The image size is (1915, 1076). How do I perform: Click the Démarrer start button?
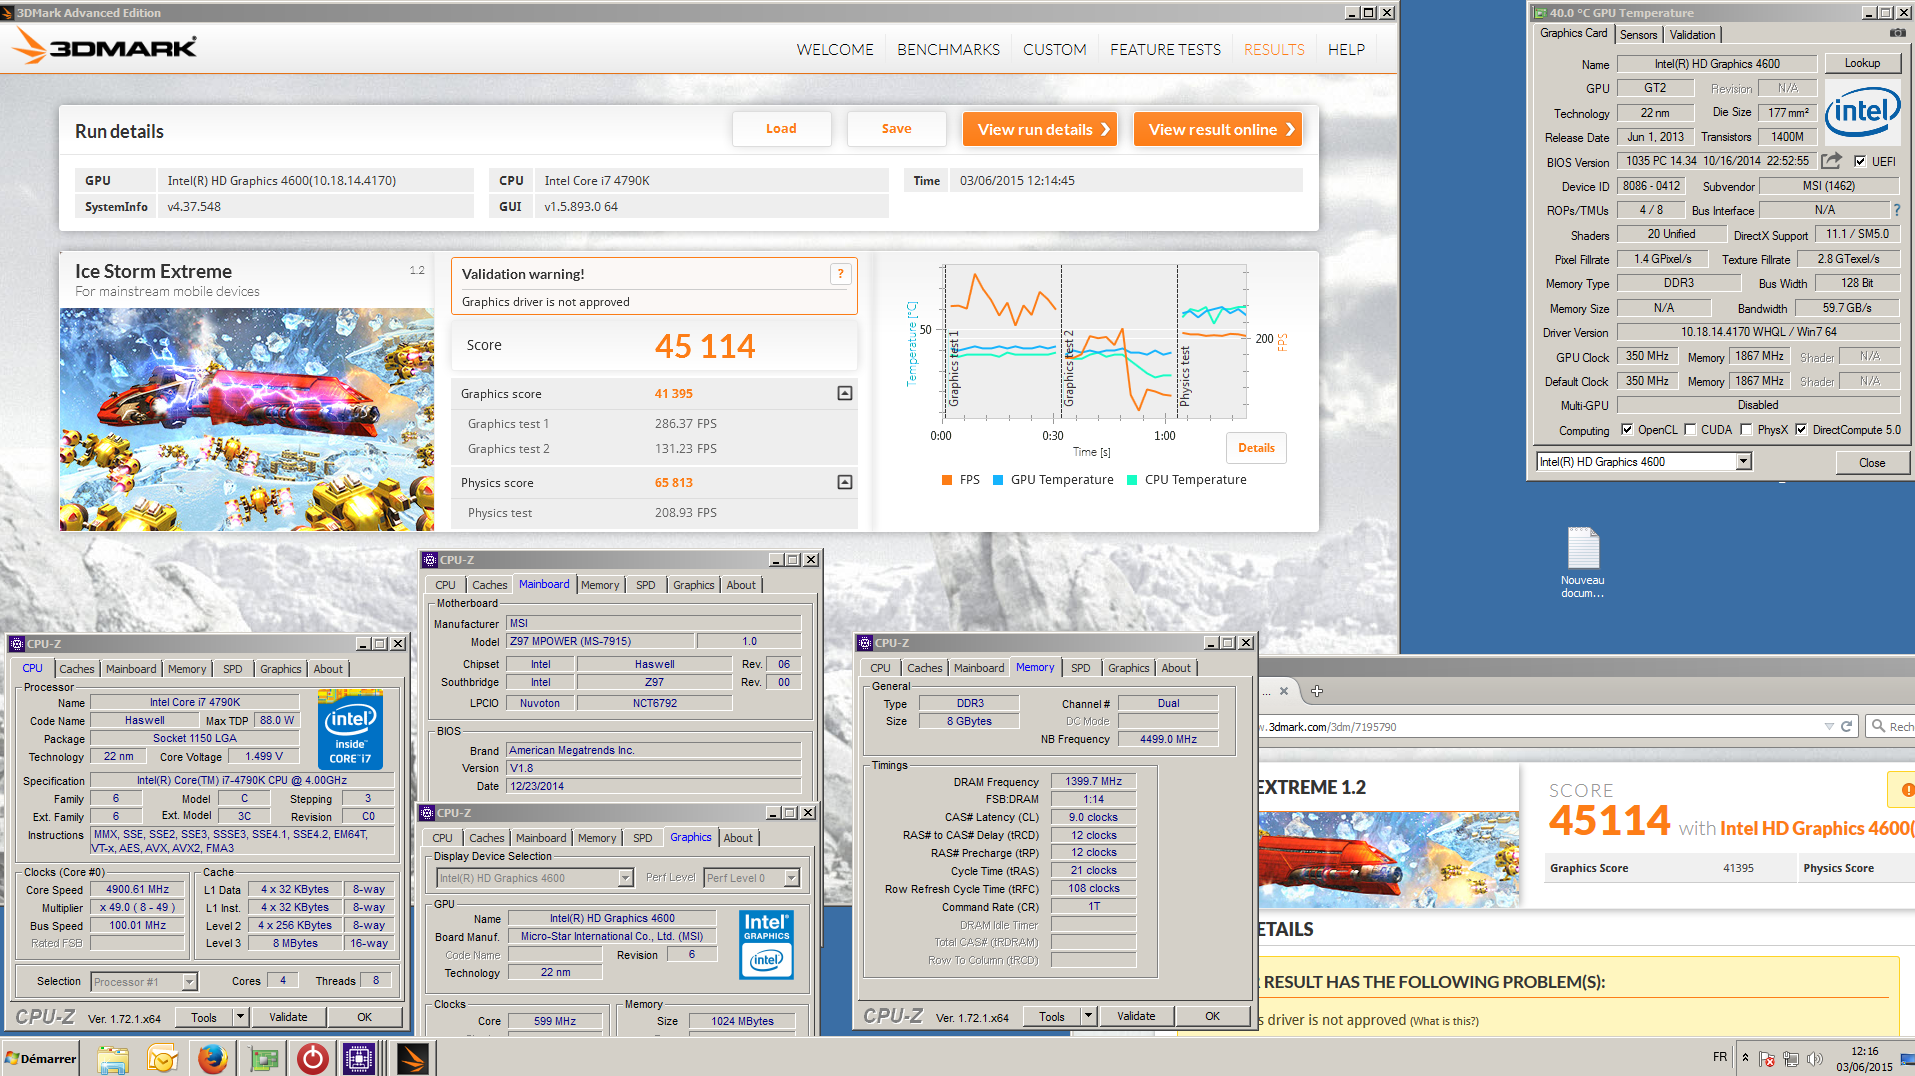pos(40,1058)
